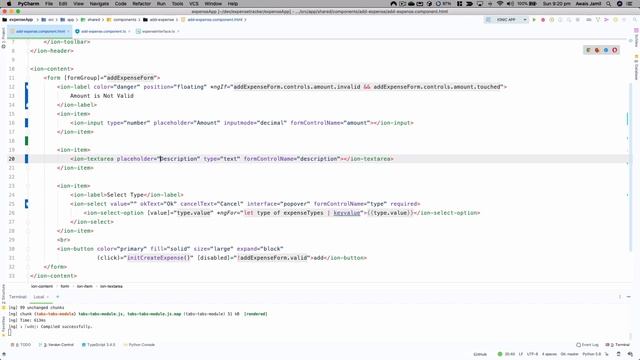Add a new terminal session with plus

tap(58, 297)
